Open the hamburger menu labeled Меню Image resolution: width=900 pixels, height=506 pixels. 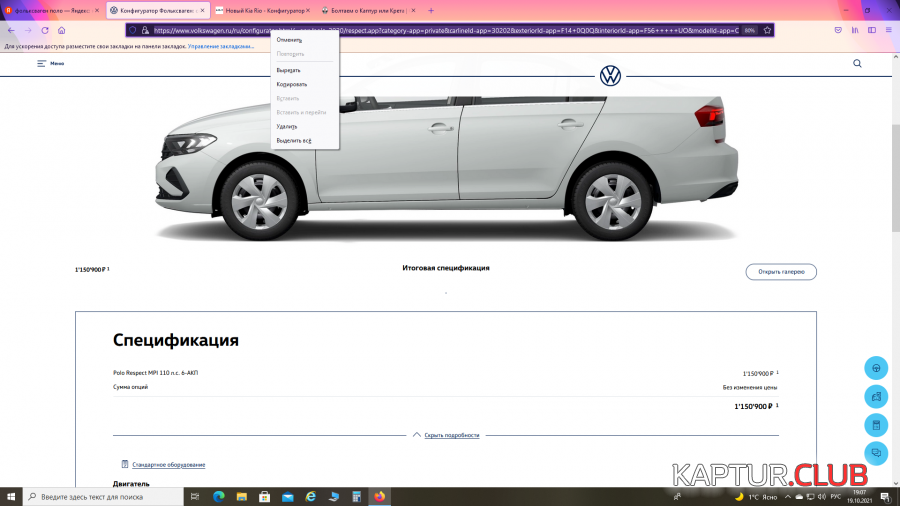[x=50, y=63]
